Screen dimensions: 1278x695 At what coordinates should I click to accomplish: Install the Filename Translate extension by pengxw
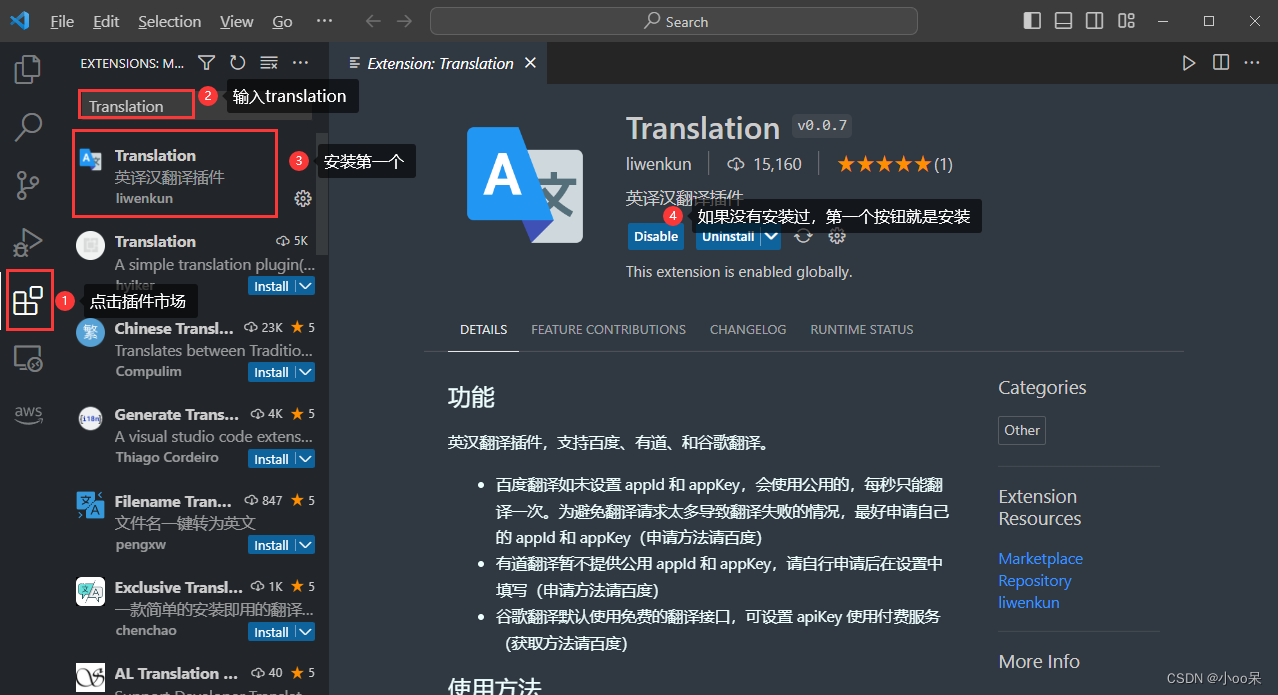coord(271,545)
